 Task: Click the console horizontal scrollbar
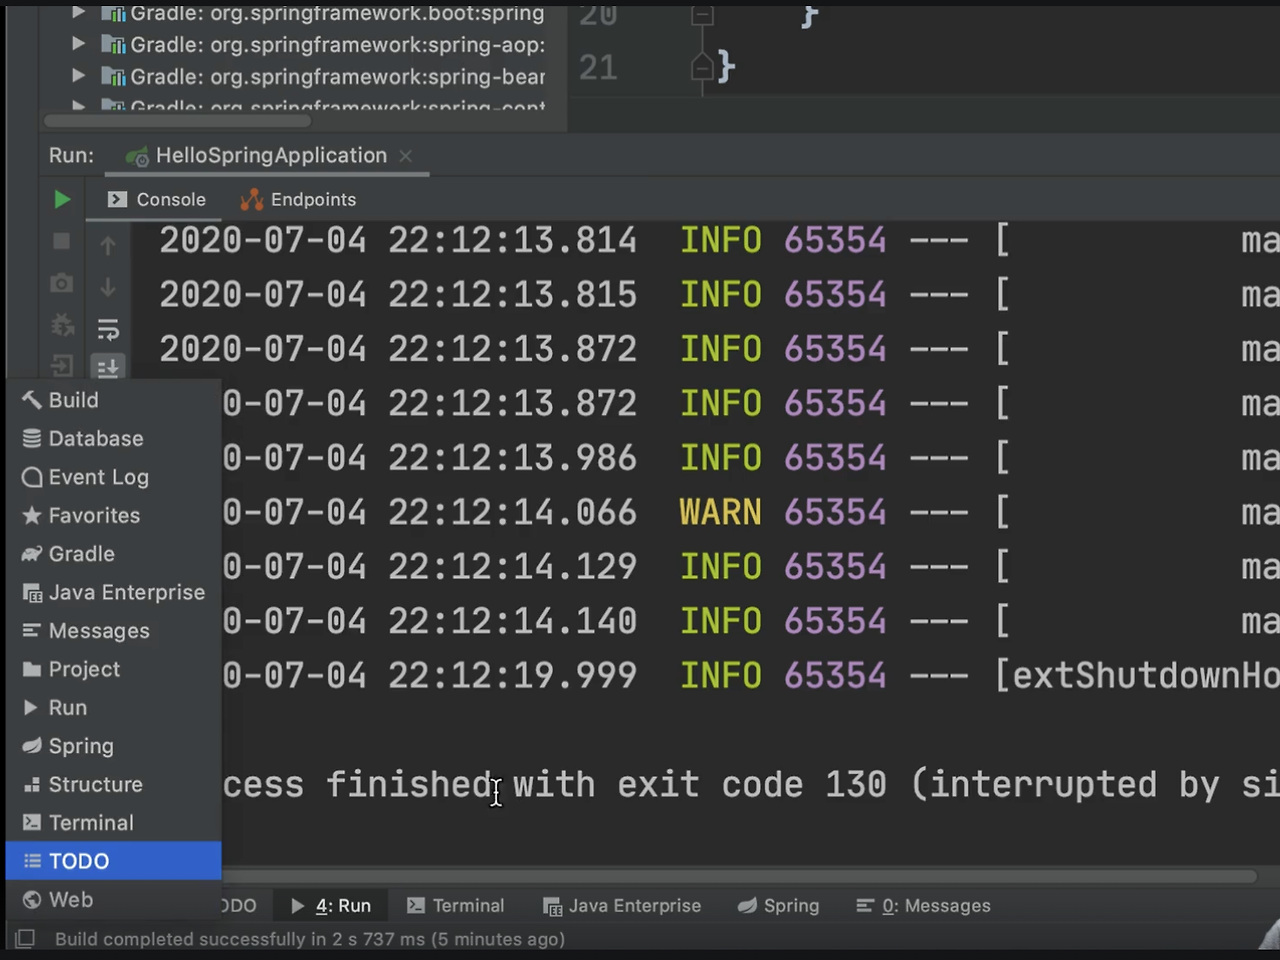coord(738,876)
